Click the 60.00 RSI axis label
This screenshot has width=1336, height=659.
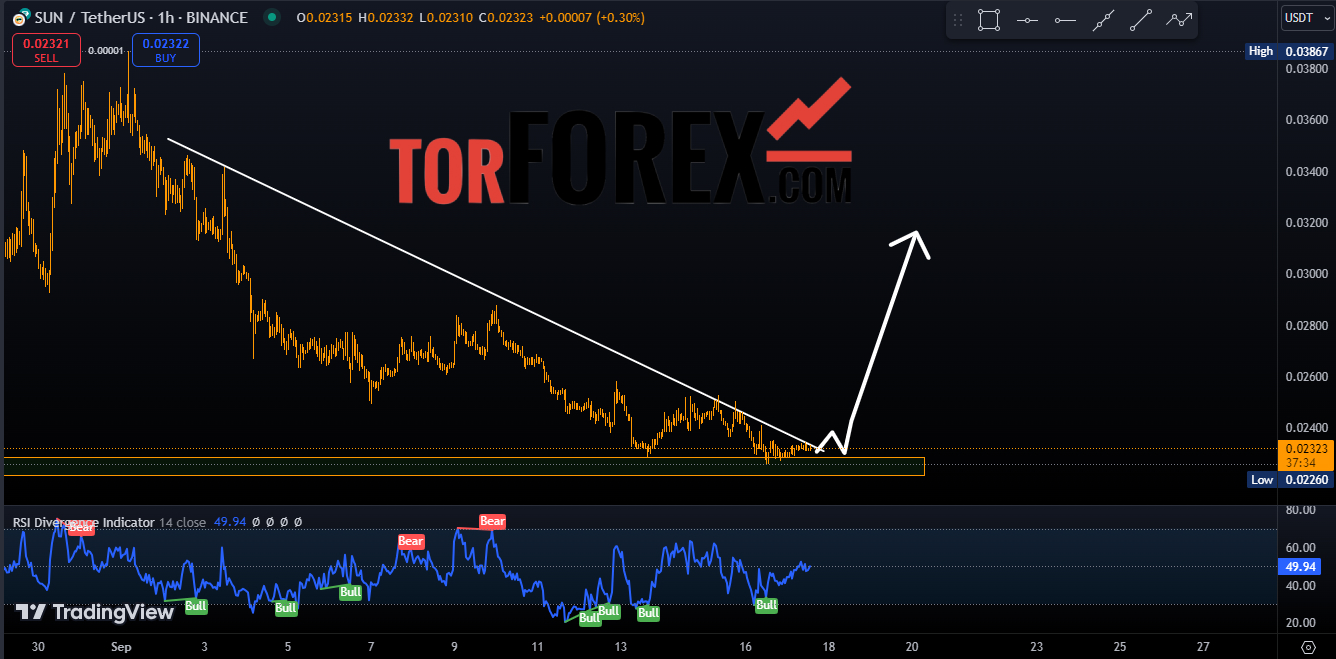pyautogui.click(x=1299, y=548)
